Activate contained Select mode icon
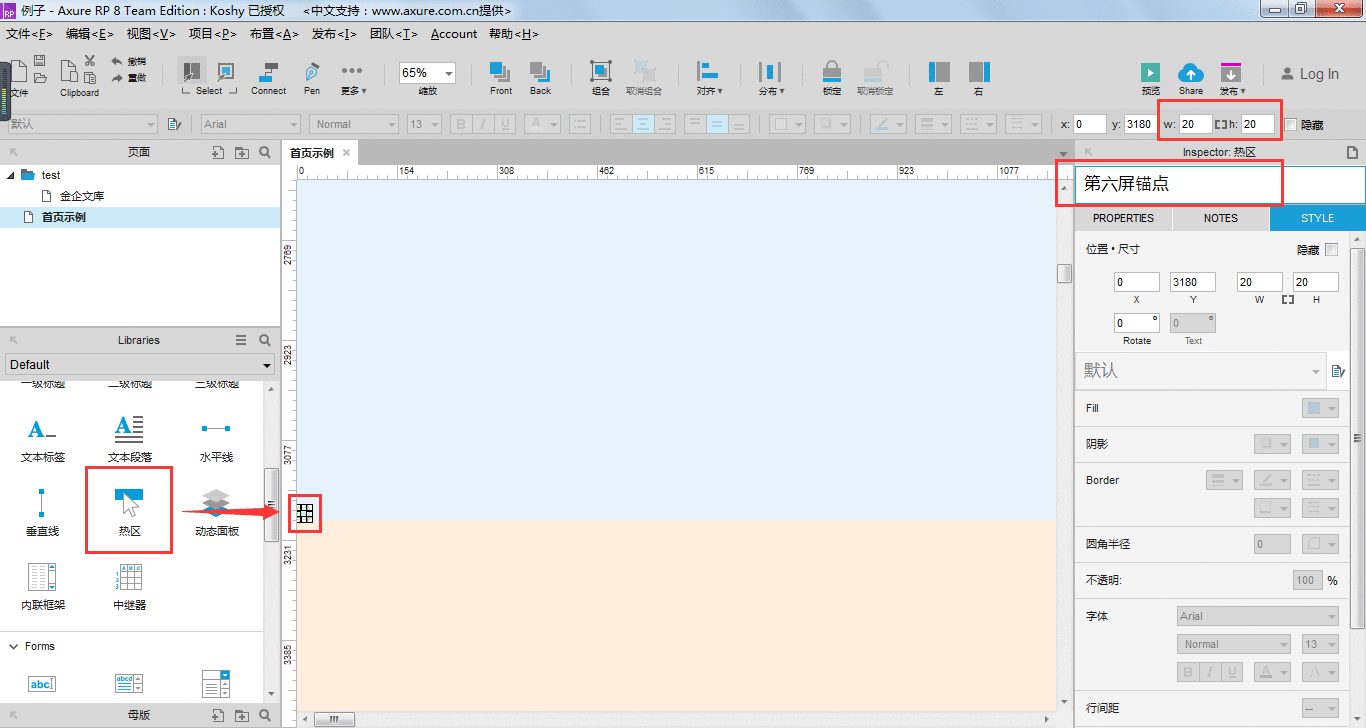The image size is (1366, 728). click(225, 72)
